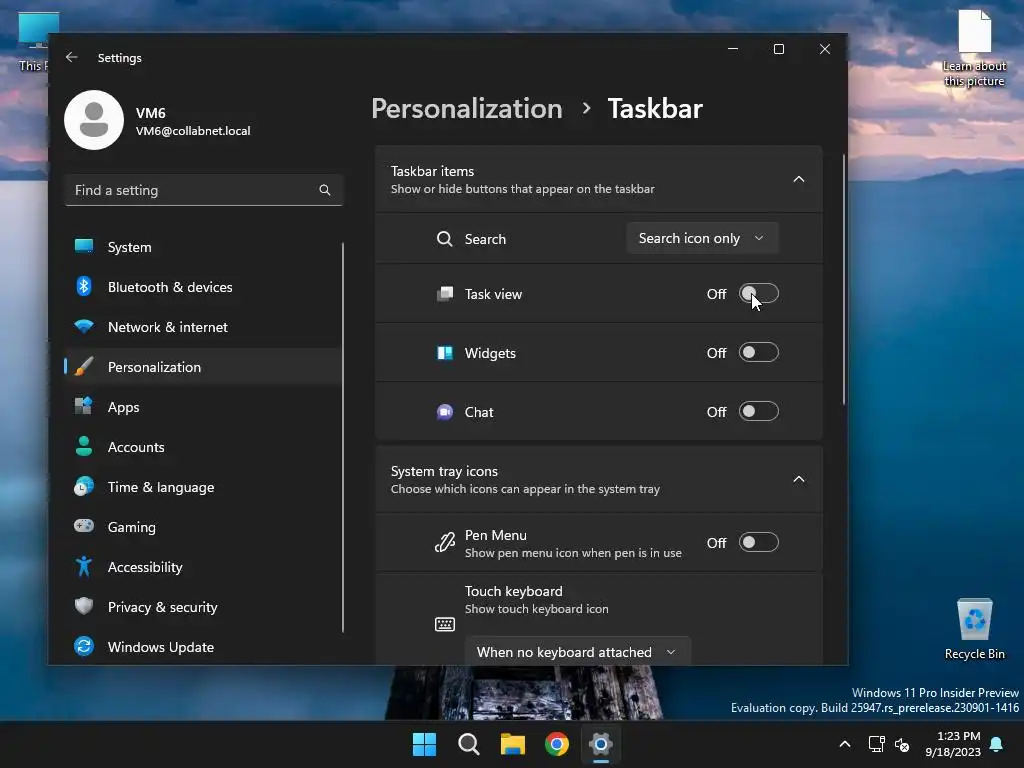Open the notifications bell icon
Viewport: 1024px width, 768px height.
tap(997, 744)
